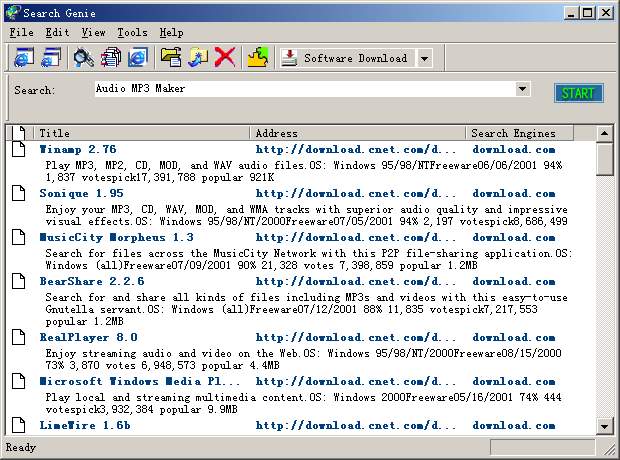Expand the Search history dropdown arrow

[x=522, y=89]
